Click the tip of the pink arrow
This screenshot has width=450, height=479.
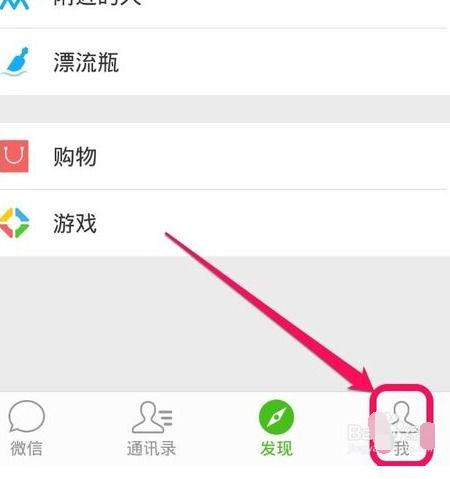pyautogui.click(x=373, y=388)
